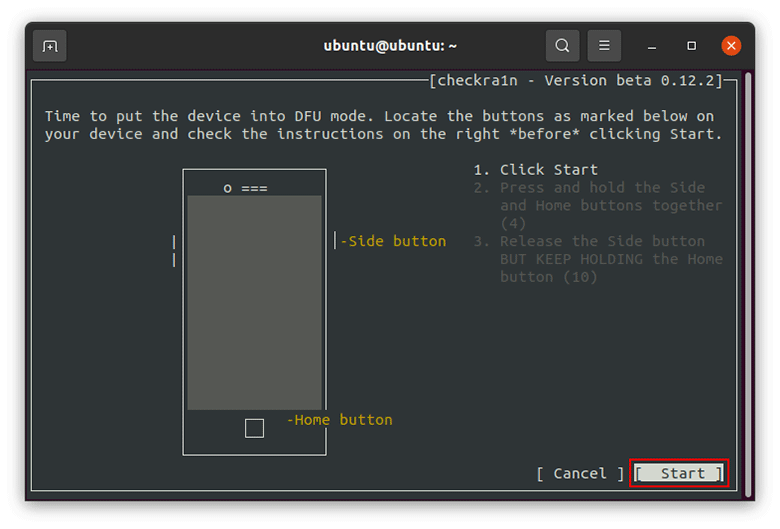Open the hamburger menu in title bar
Viewport: 780px width, 529px height.
(x=604, y=46)
